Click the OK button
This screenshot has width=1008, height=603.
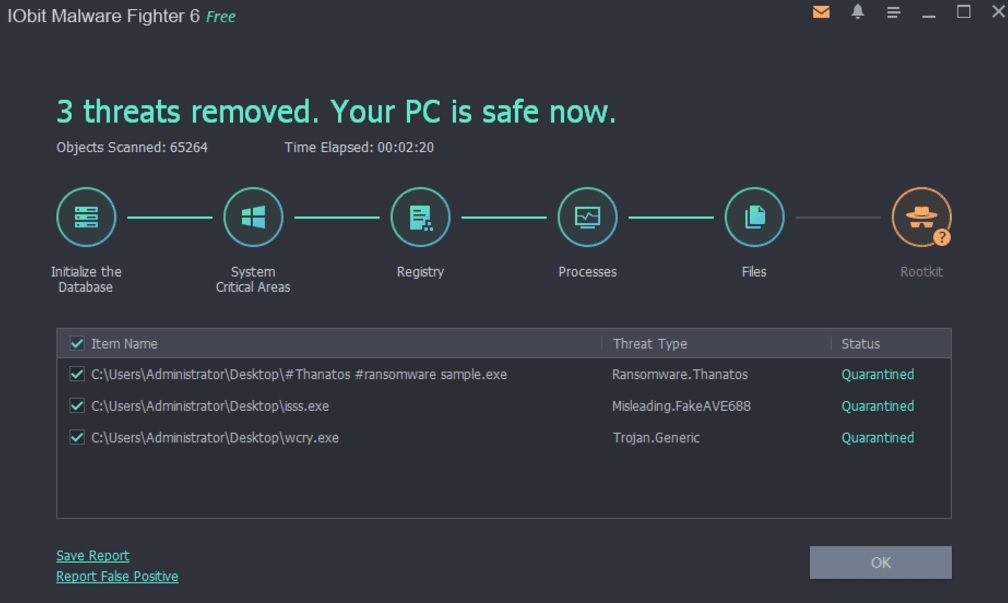[x=879, y=562]
